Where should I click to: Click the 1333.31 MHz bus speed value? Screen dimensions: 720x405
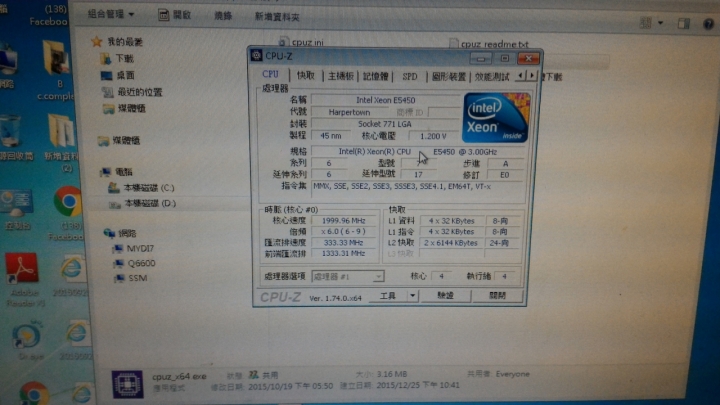(343, 253)
